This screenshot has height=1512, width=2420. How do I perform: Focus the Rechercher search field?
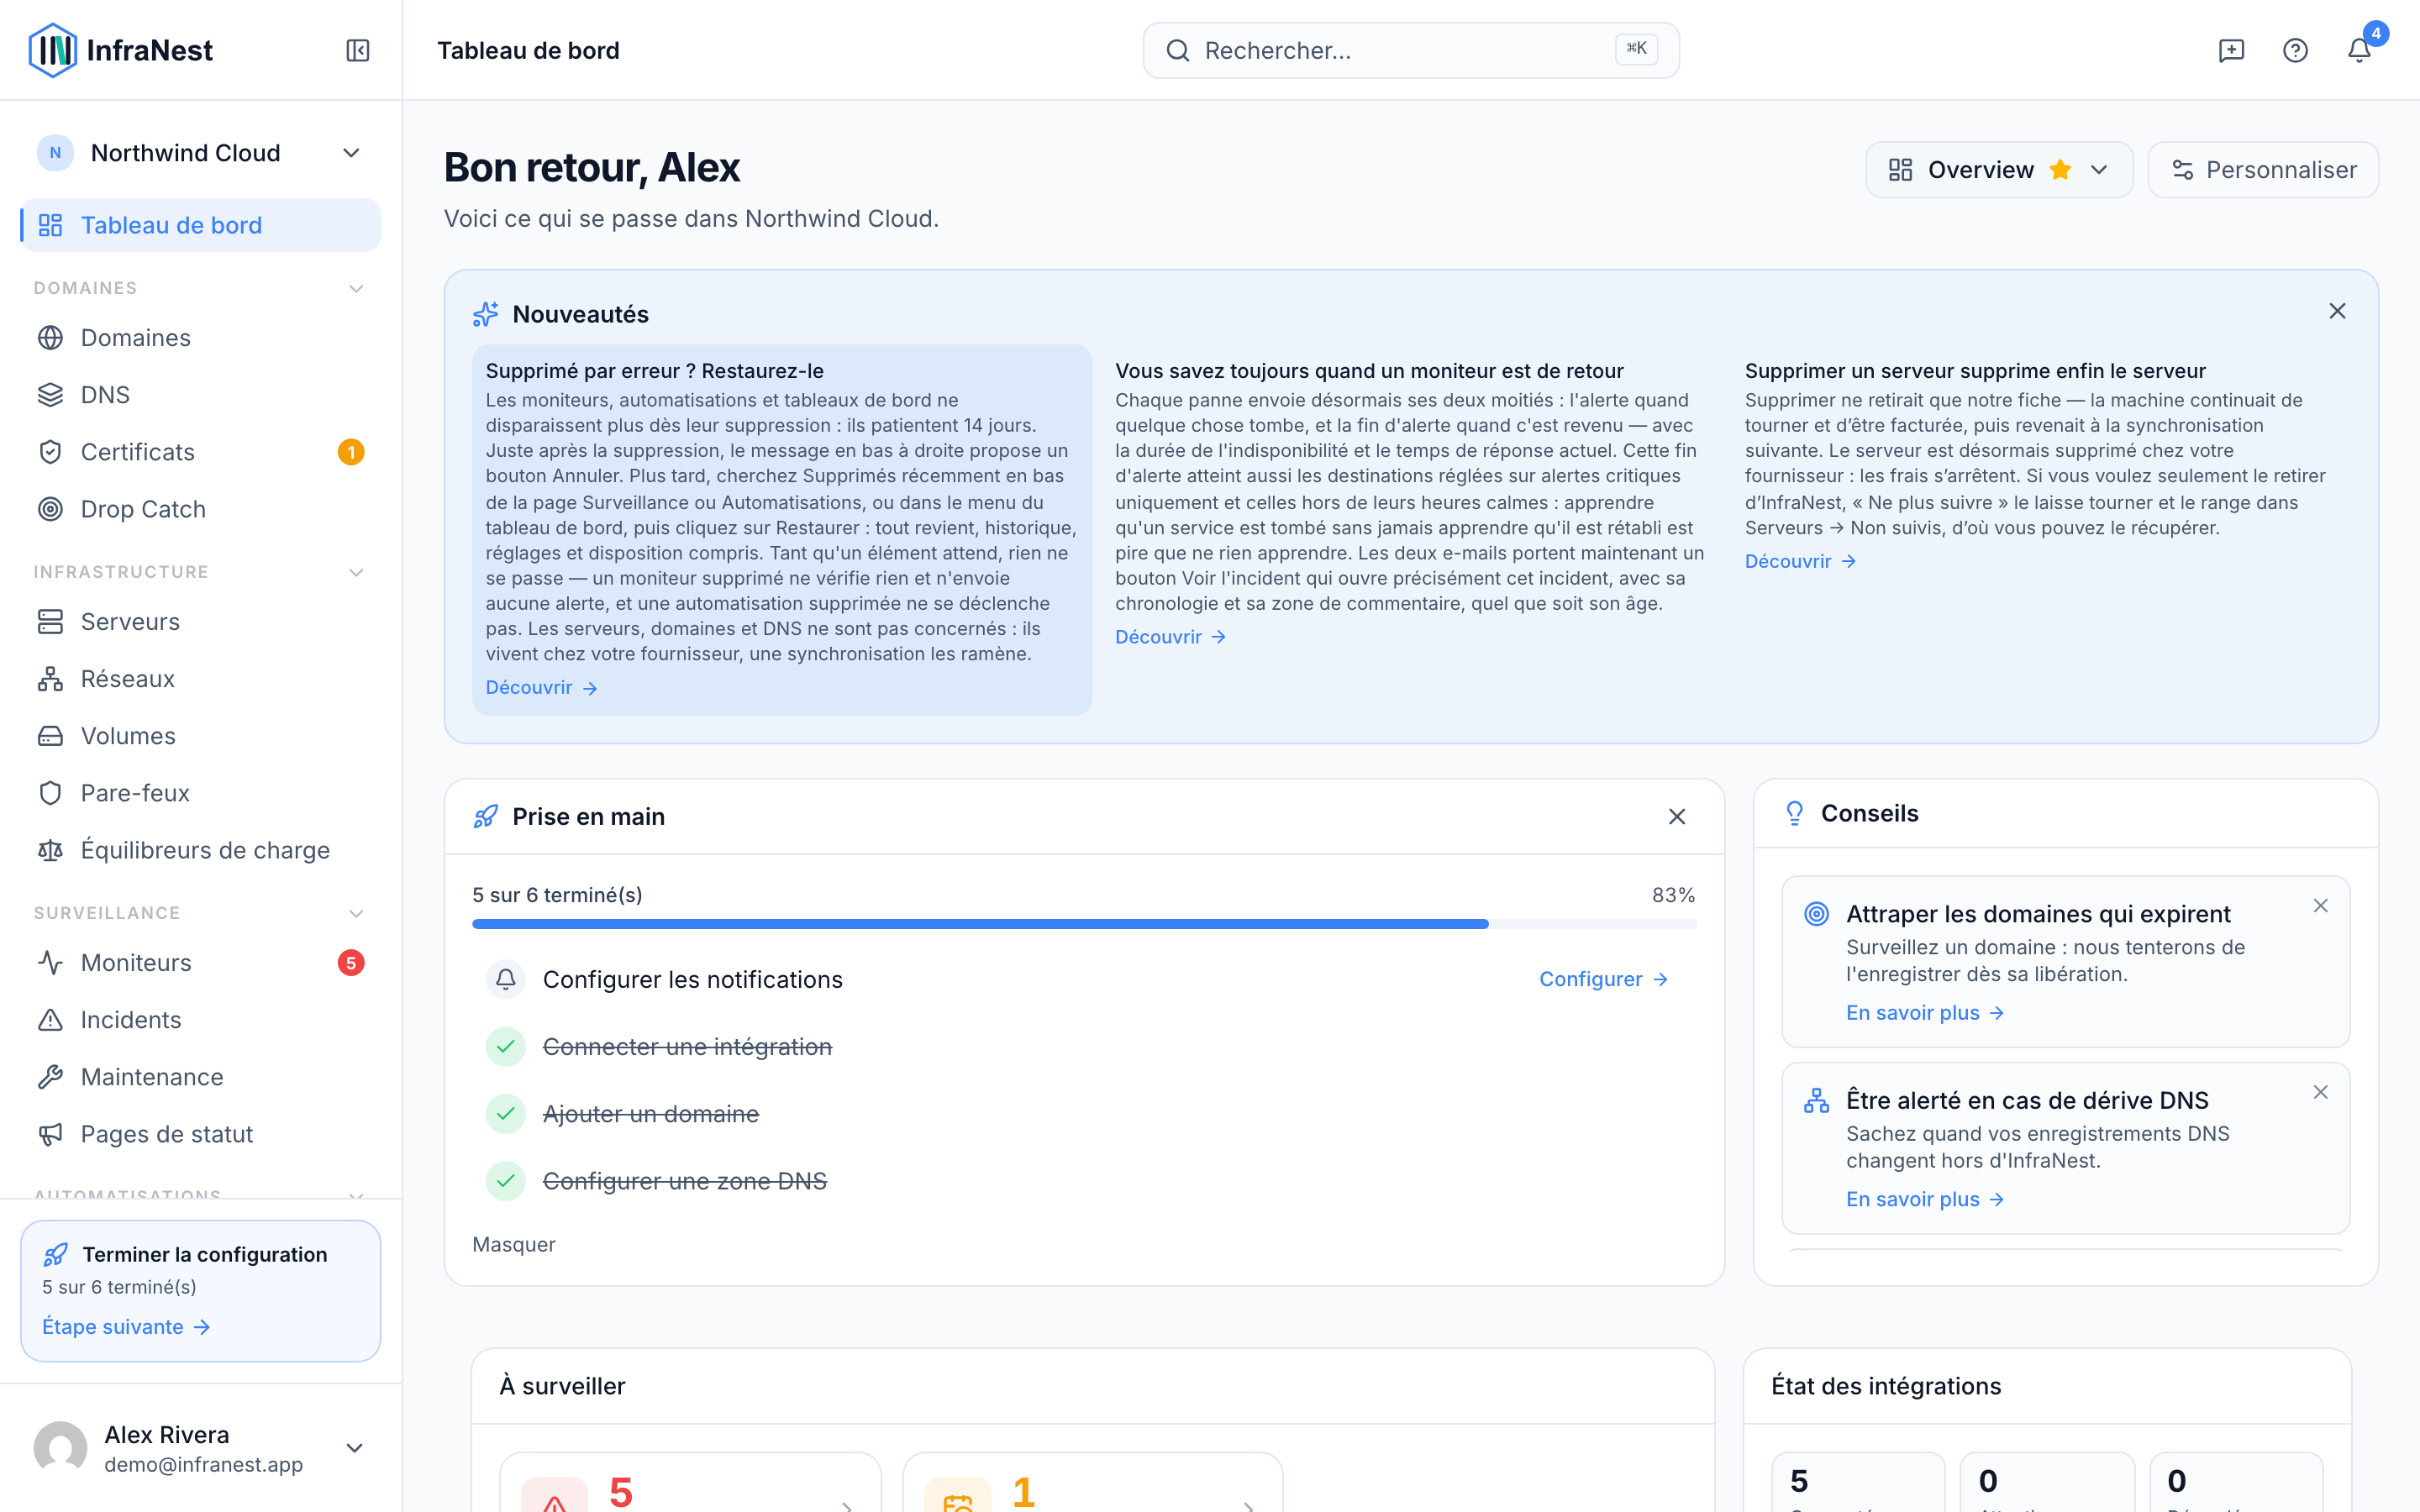[1411, 50]
